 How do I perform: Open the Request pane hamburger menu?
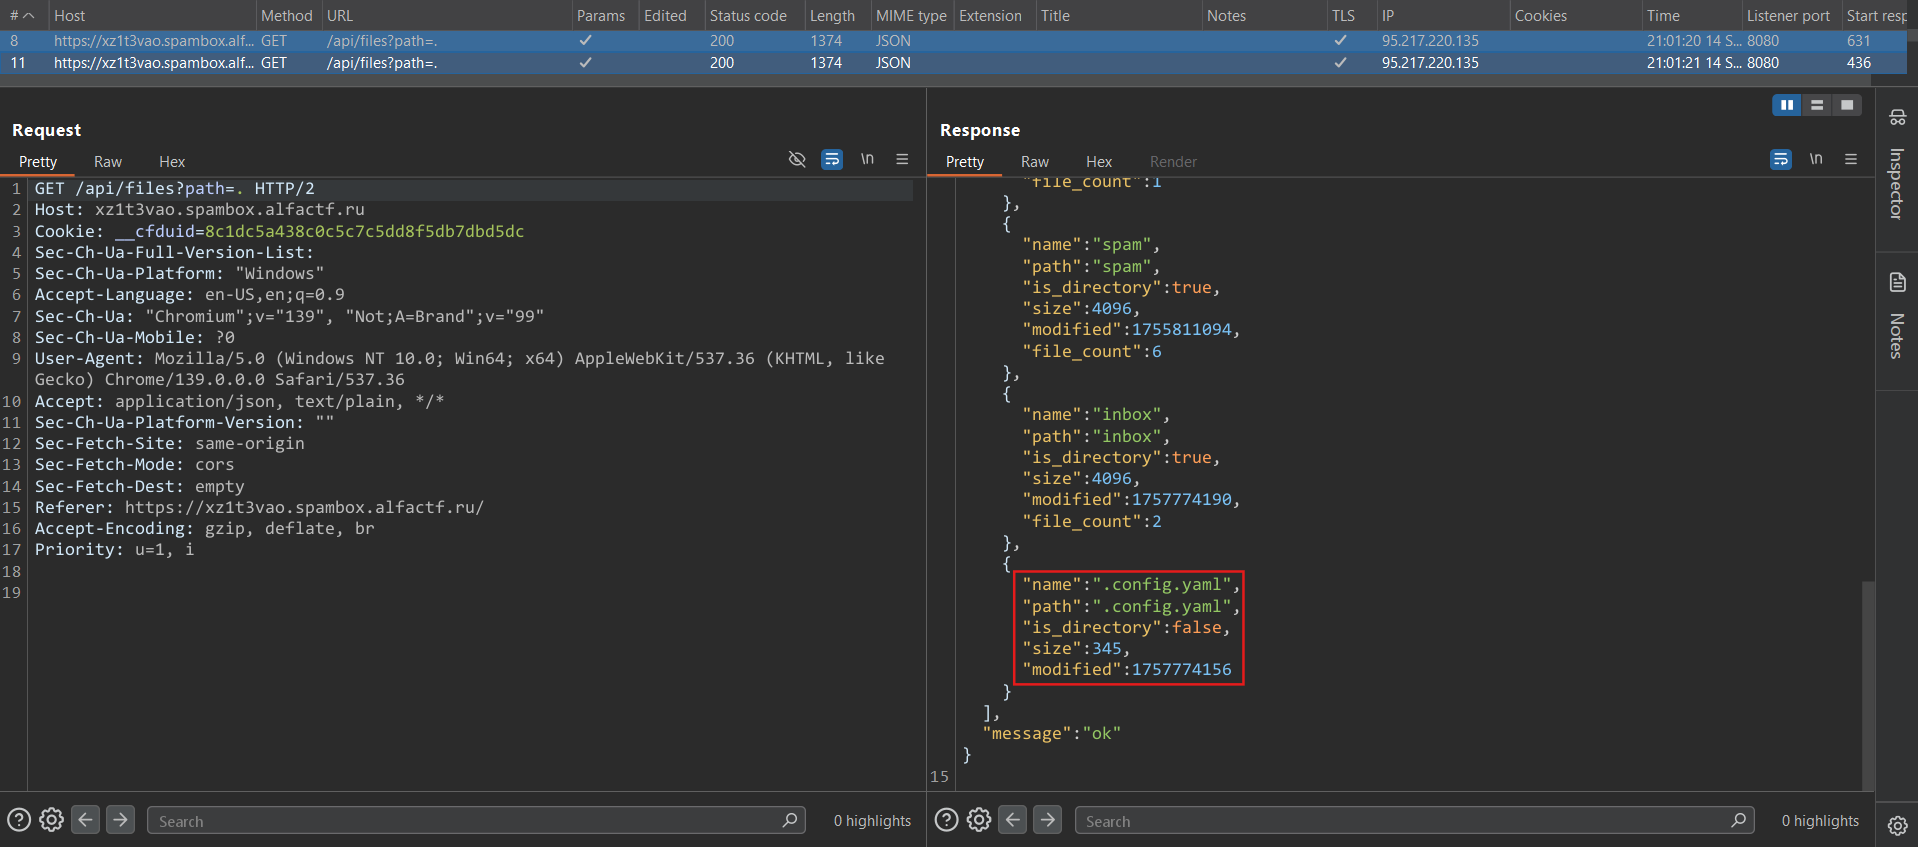902,160
